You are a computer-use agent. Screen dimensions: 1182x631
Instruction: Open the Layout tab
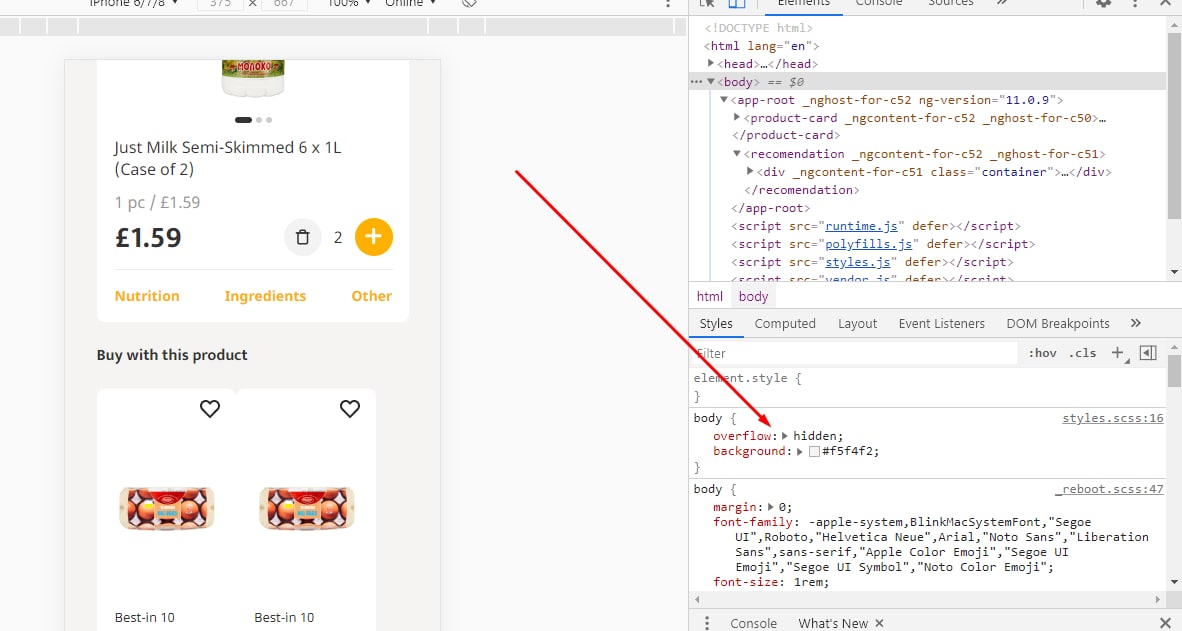click(857, 323)
